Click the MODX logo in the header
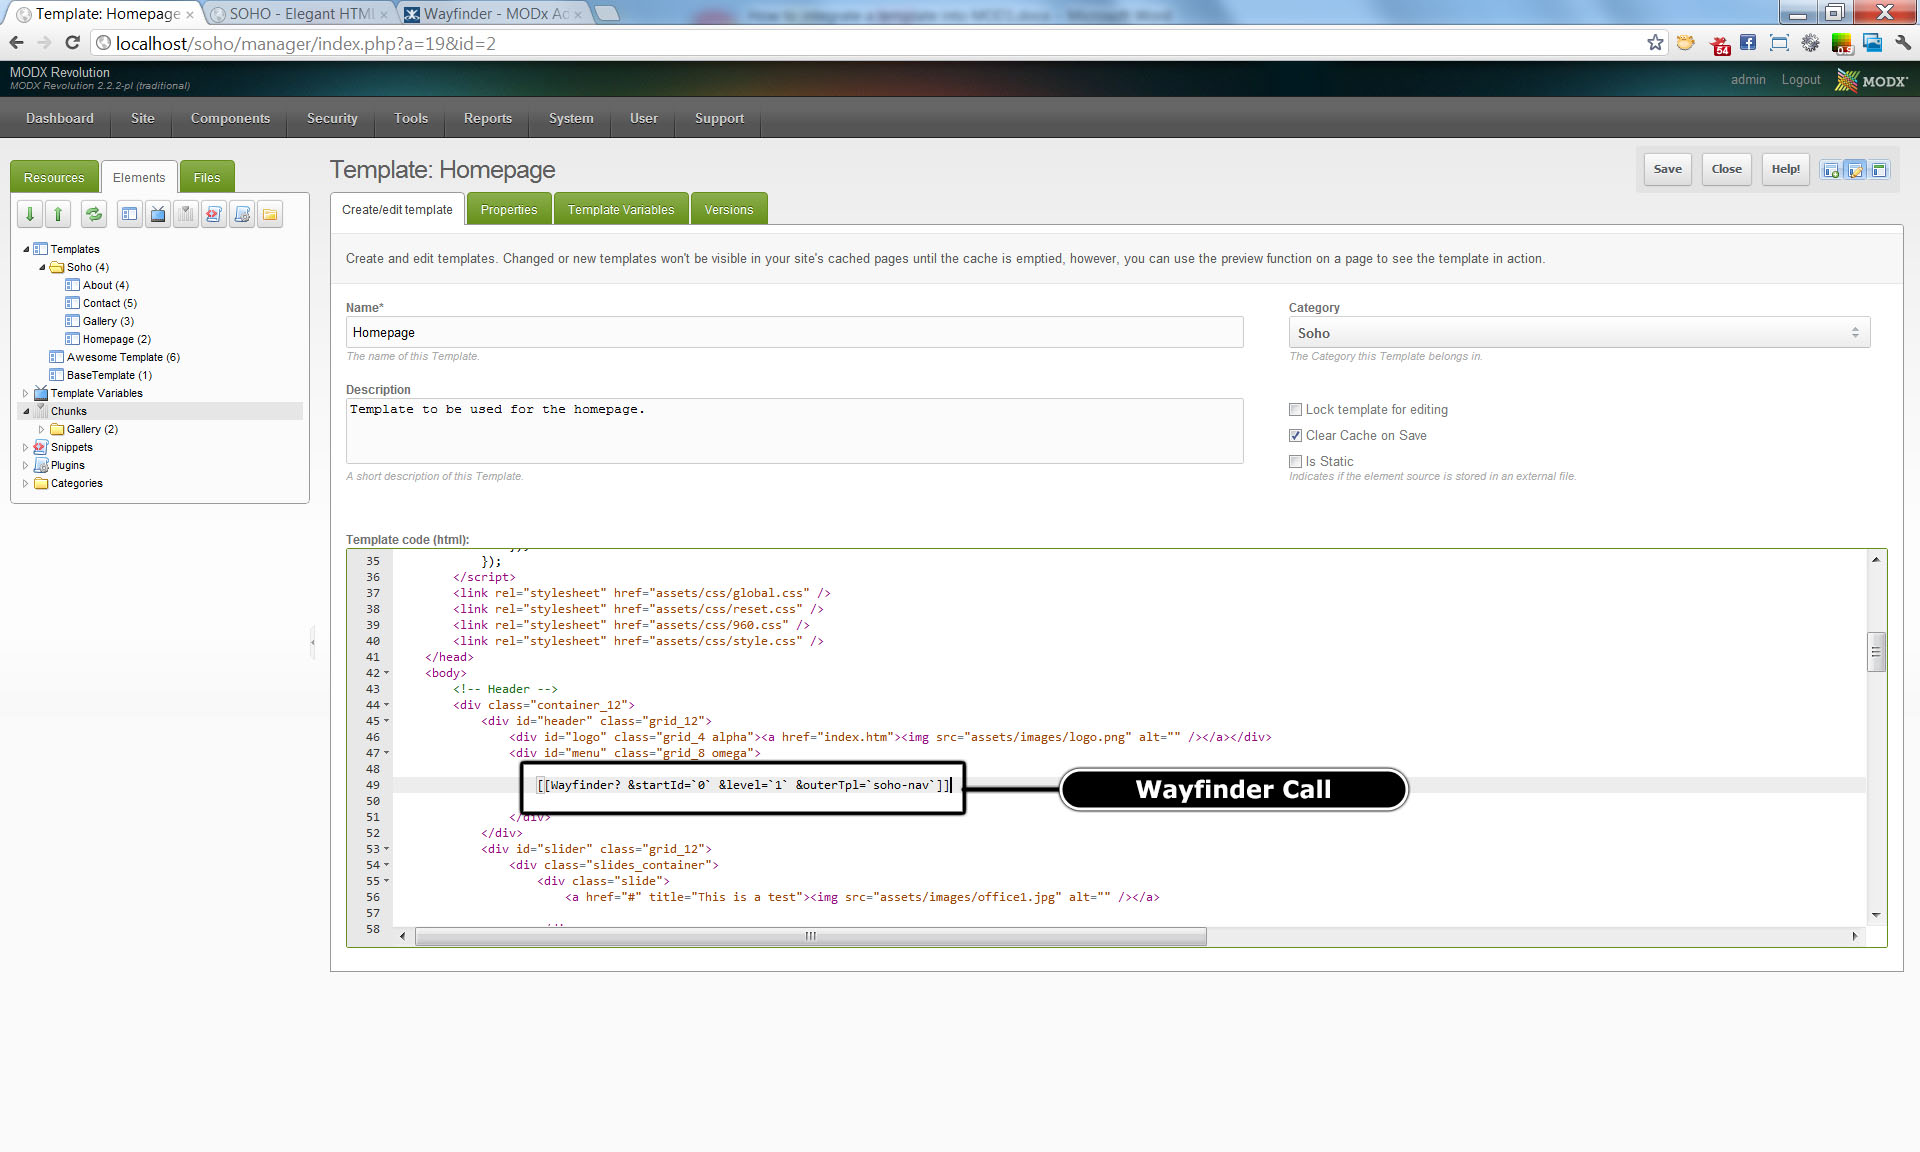This screenshot has width=1920, height=1152. [1871, 81]
